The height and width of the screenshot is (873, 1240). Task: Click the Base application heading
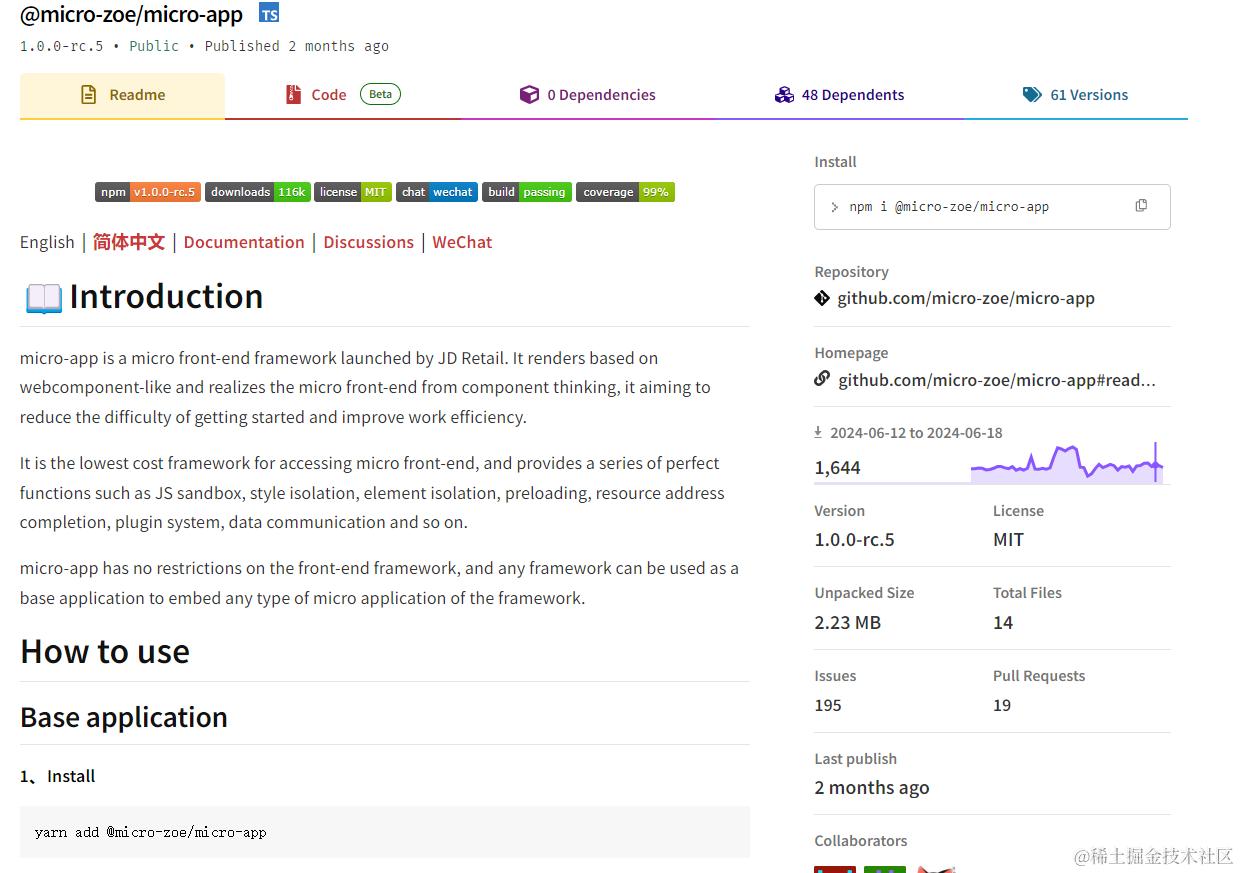(x=124, y=717)
